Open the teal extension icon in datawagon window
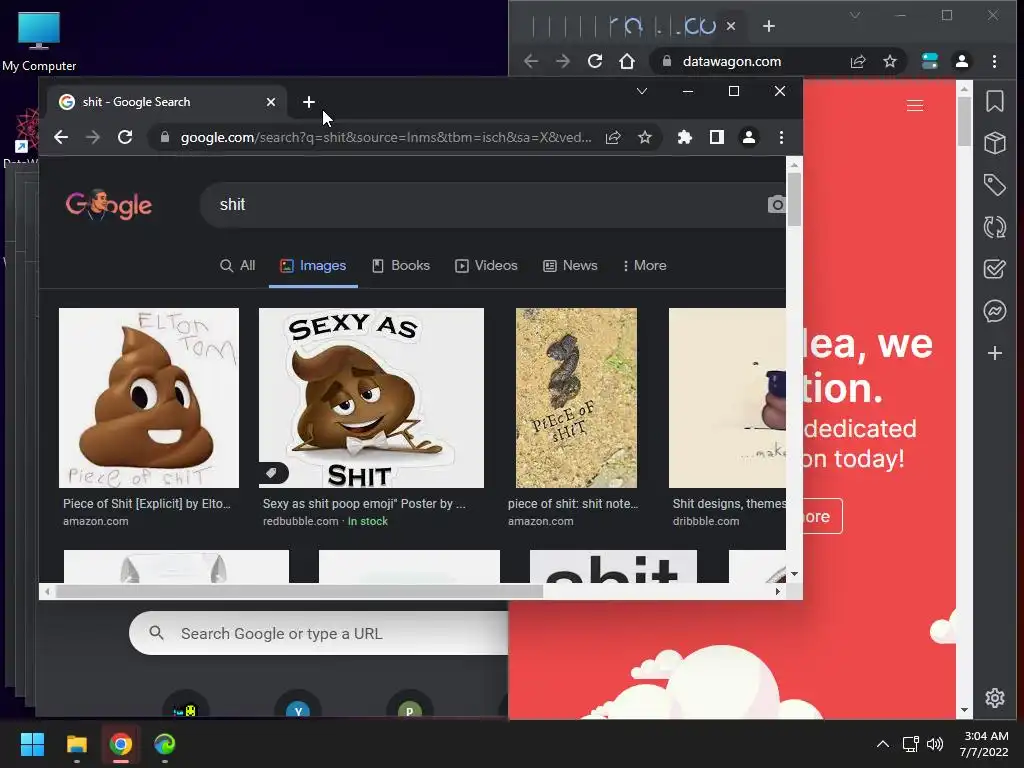 [x=929, y=61]
